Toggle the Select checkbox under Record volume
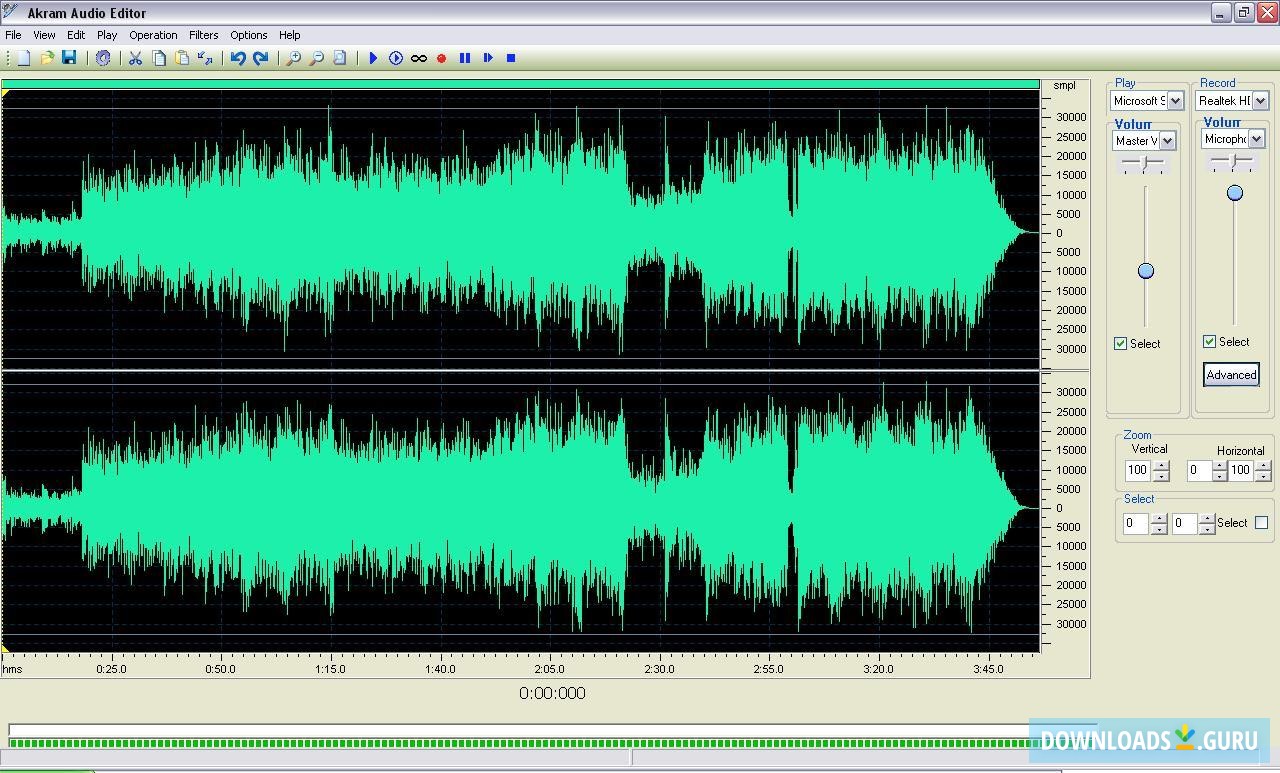Screen dimensions: 1280x773 point(1208,341)
